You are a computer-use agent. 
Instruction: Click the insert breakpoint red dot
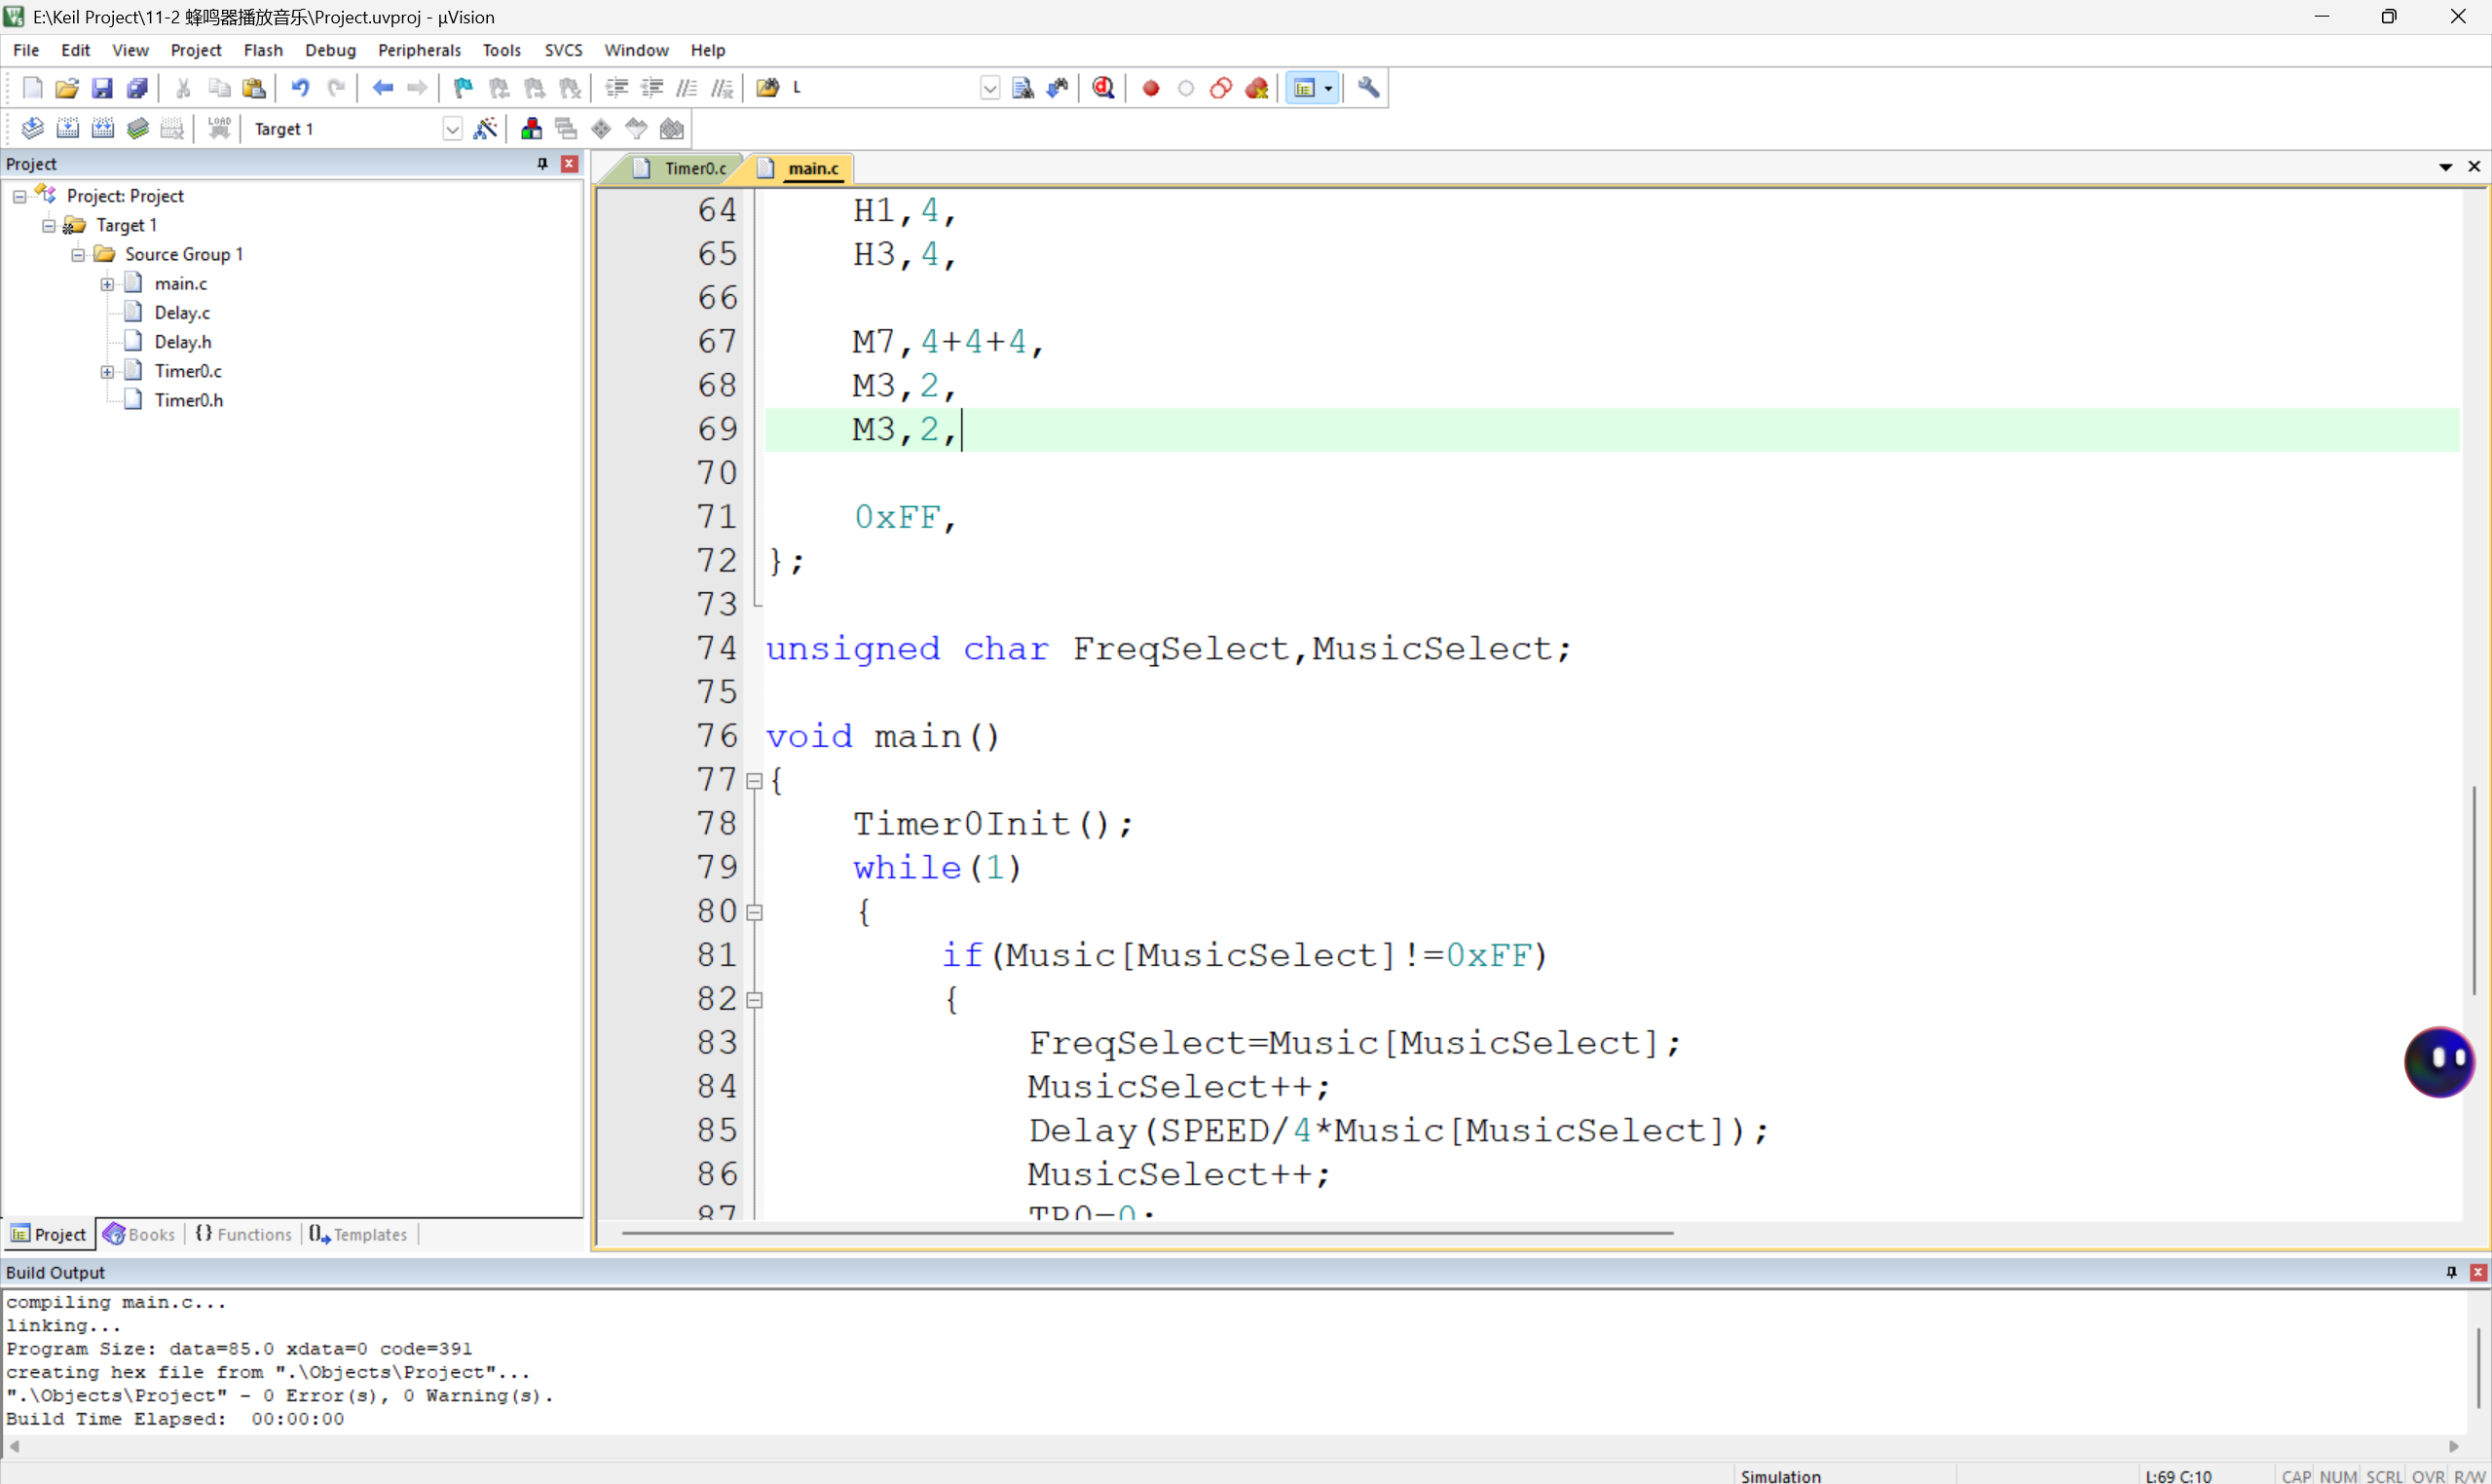pyautogui.click(x=1150, y=88)
